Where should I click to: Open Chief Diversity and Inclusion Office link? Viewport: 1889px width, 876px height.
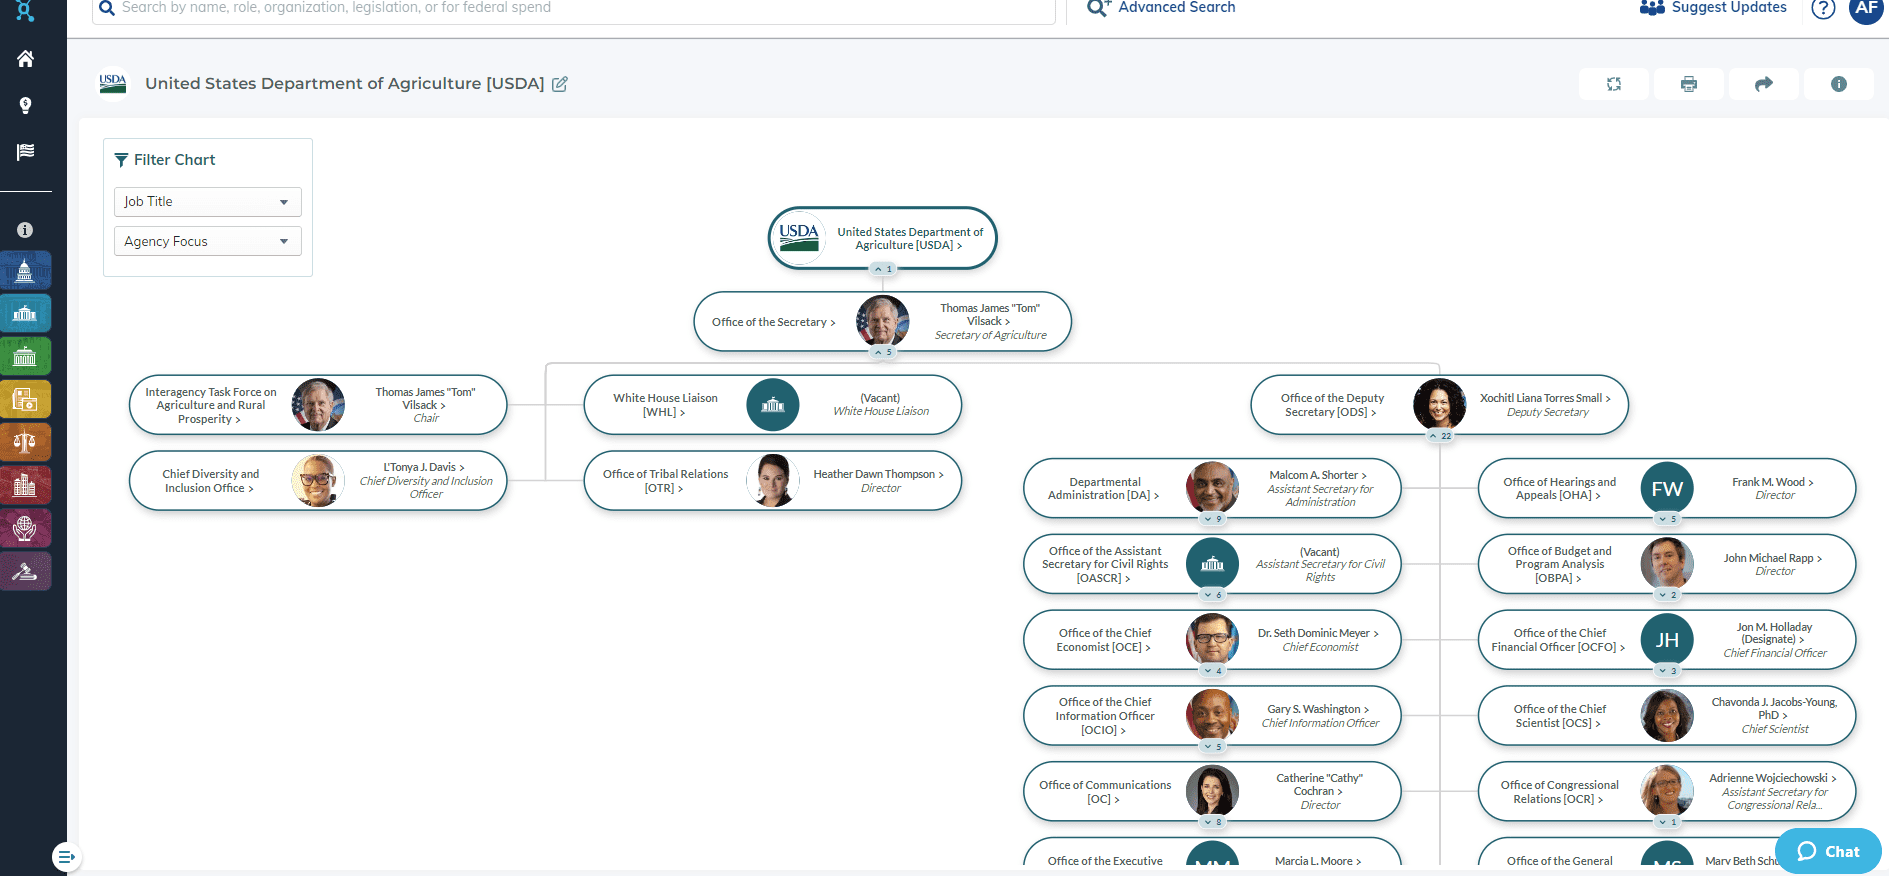pyautogui.click(x=210, y=481)
